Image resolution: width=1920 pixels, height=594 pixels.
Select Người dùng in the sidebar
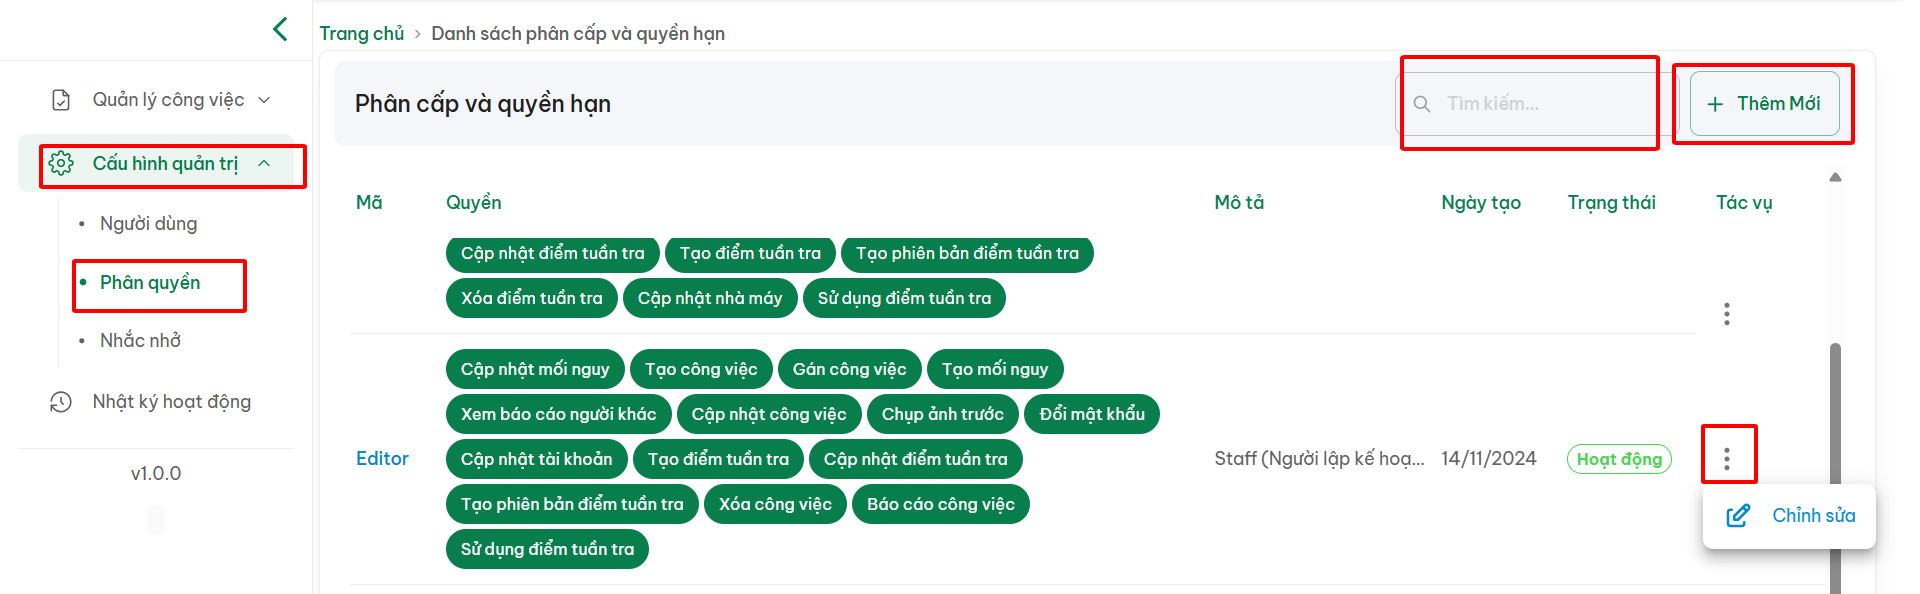pos(148,224)
